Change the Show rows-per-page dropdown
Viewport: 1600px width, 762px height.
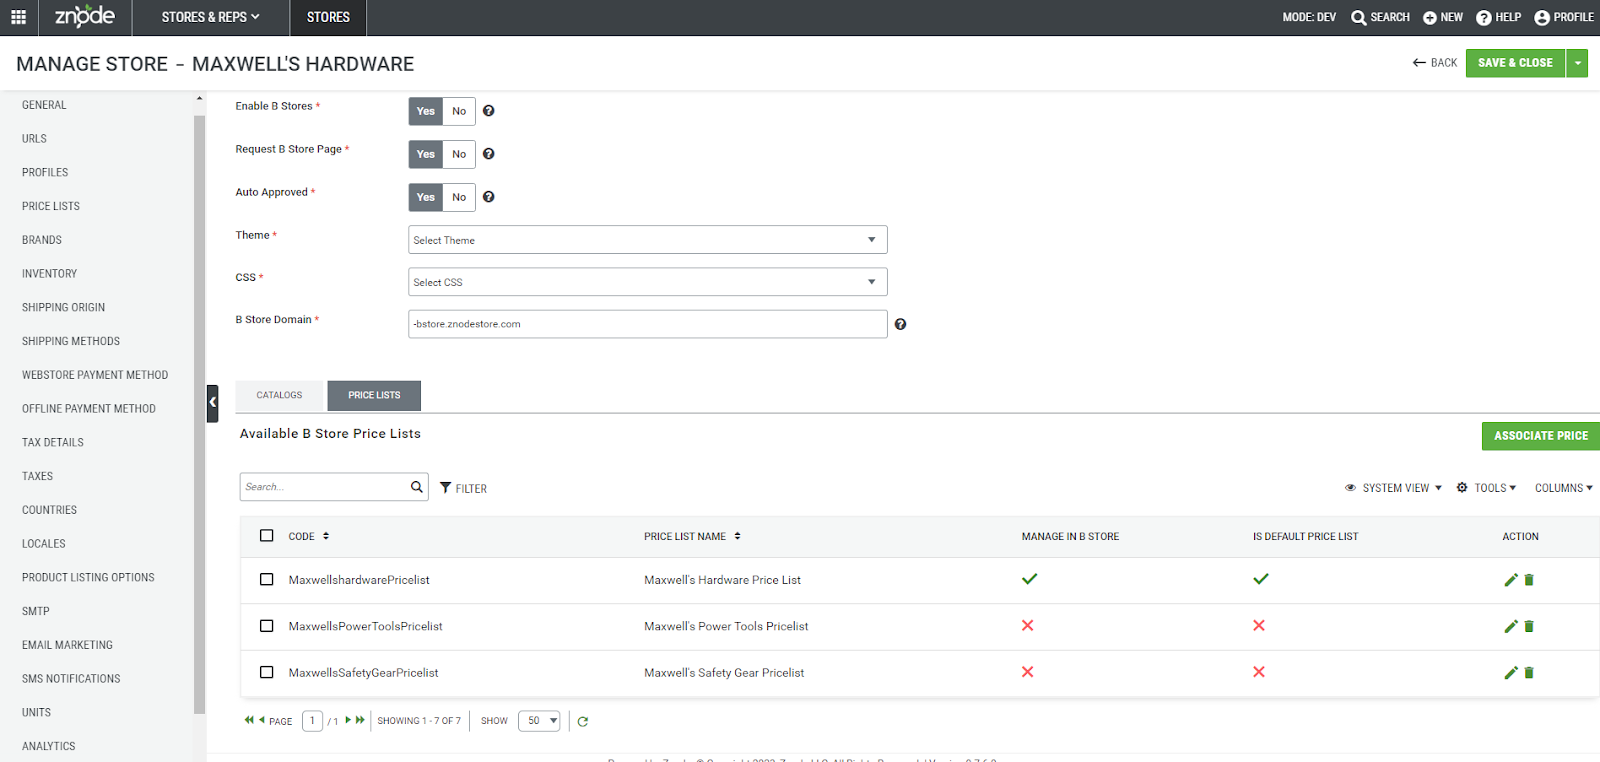[x=539, y=721]
